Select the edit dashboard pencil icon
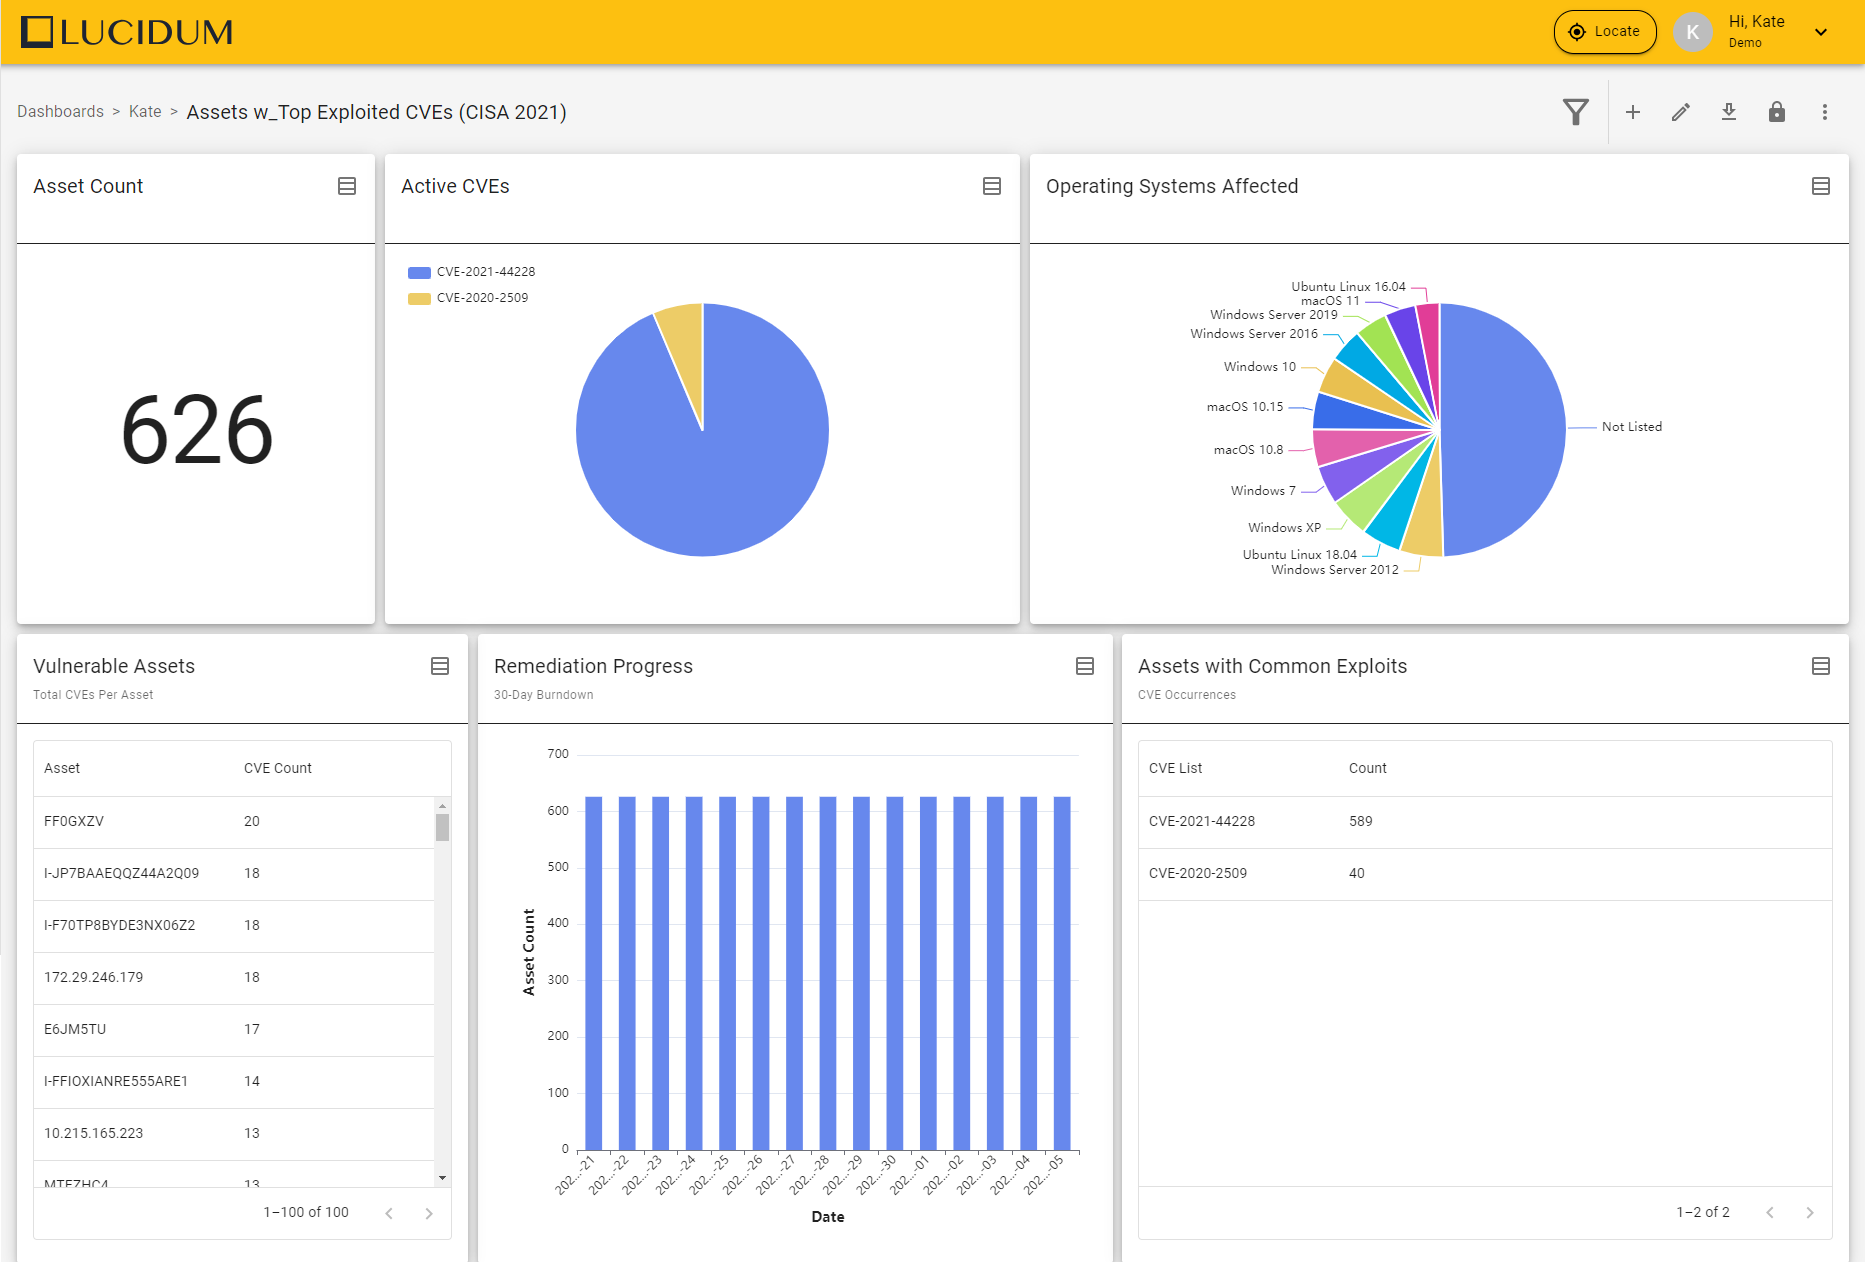The height and width of the screenshot is (1262, 1865). click(x=1680, y=111)
